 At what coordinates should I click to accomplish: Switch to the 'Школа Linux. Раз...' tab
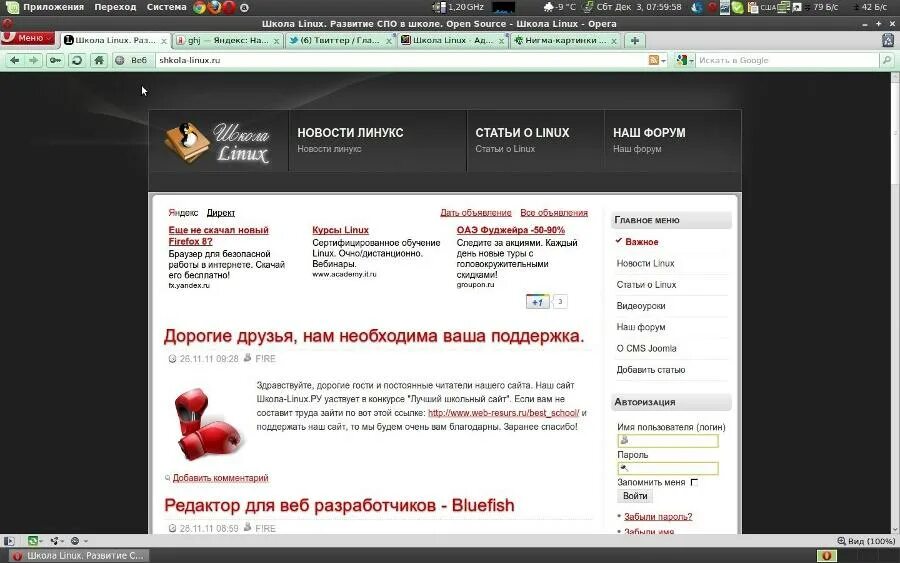pos(115,41)
